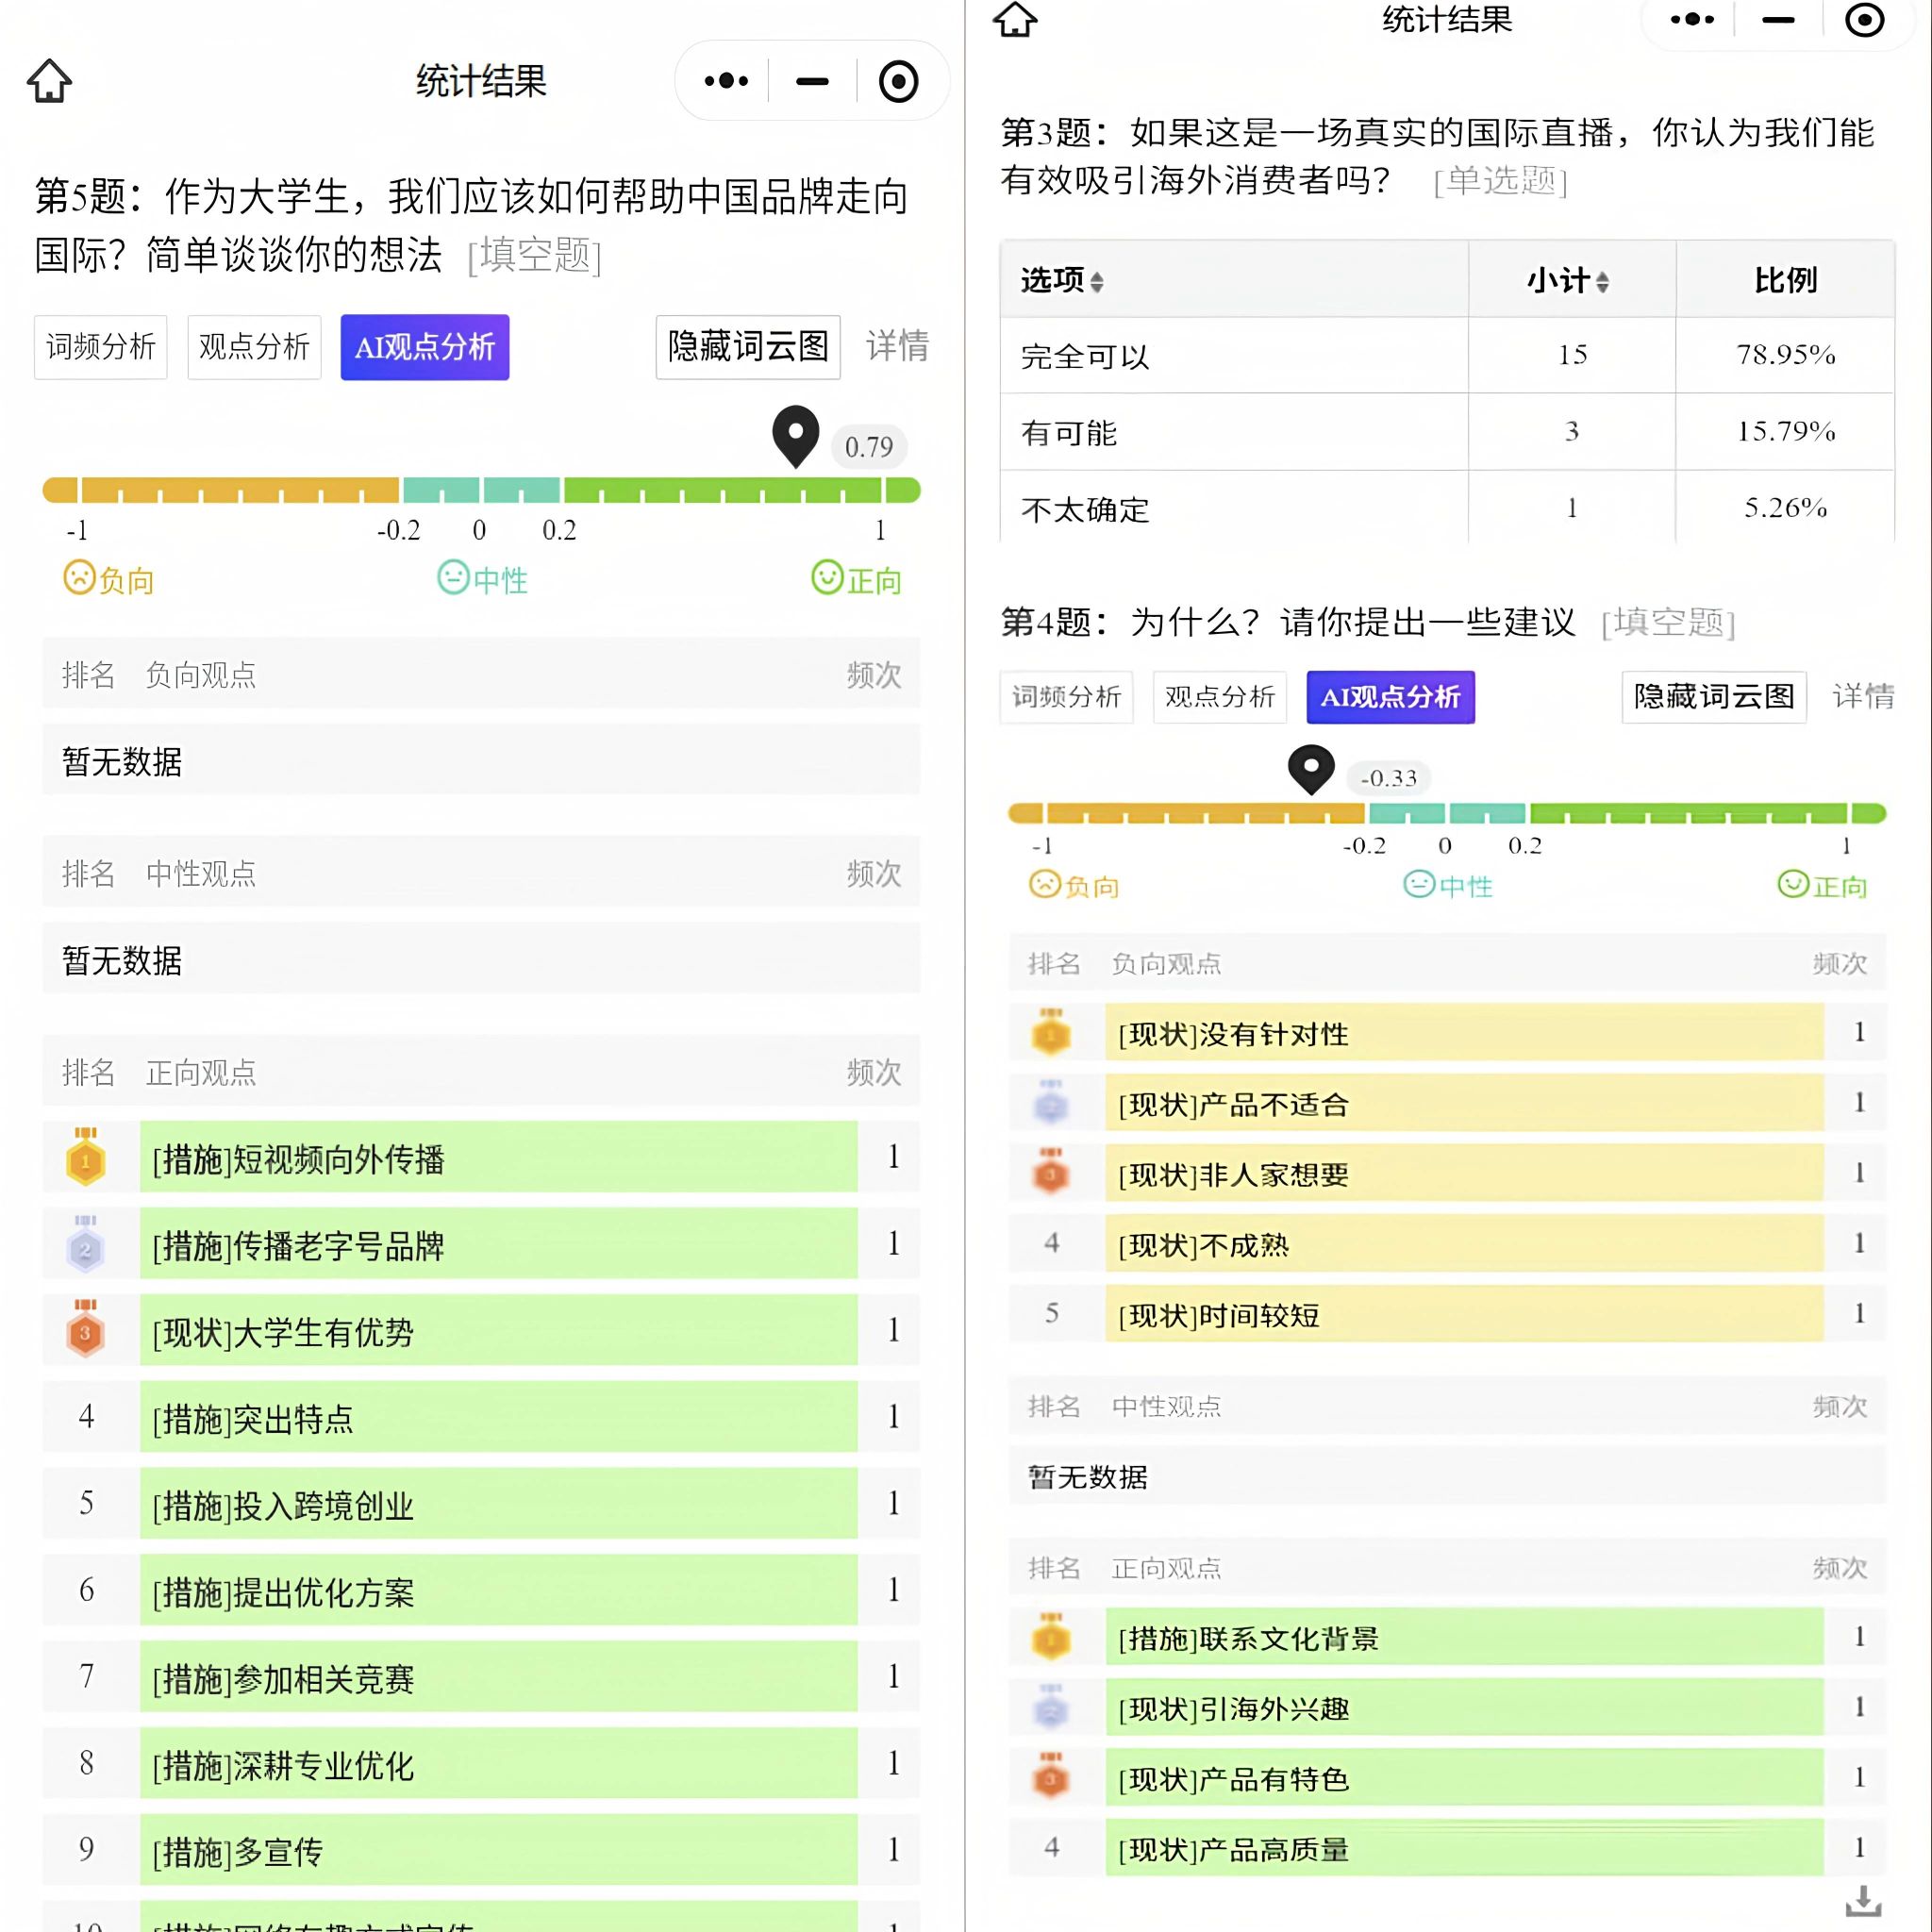Screen dimensions: 1932x1932
Task: Open 详情 link for question 5
Action: pos(897,346)
